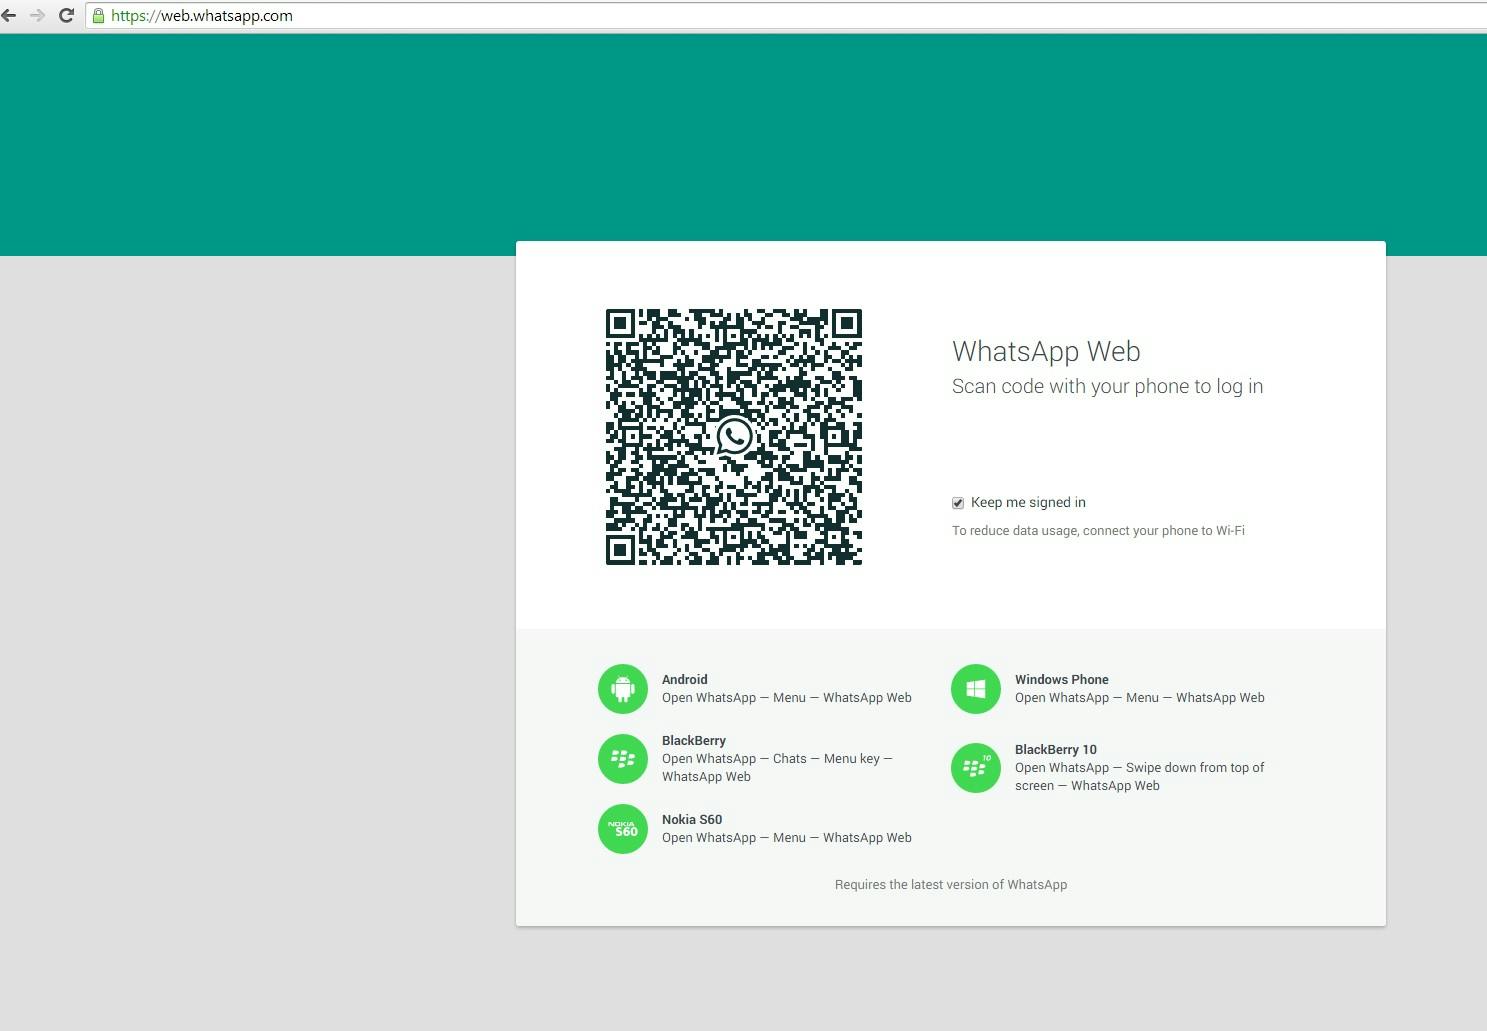Click the WhatsApp Web heading
Viewport: 1487px width, 1031px height.
coord(1046,352)
